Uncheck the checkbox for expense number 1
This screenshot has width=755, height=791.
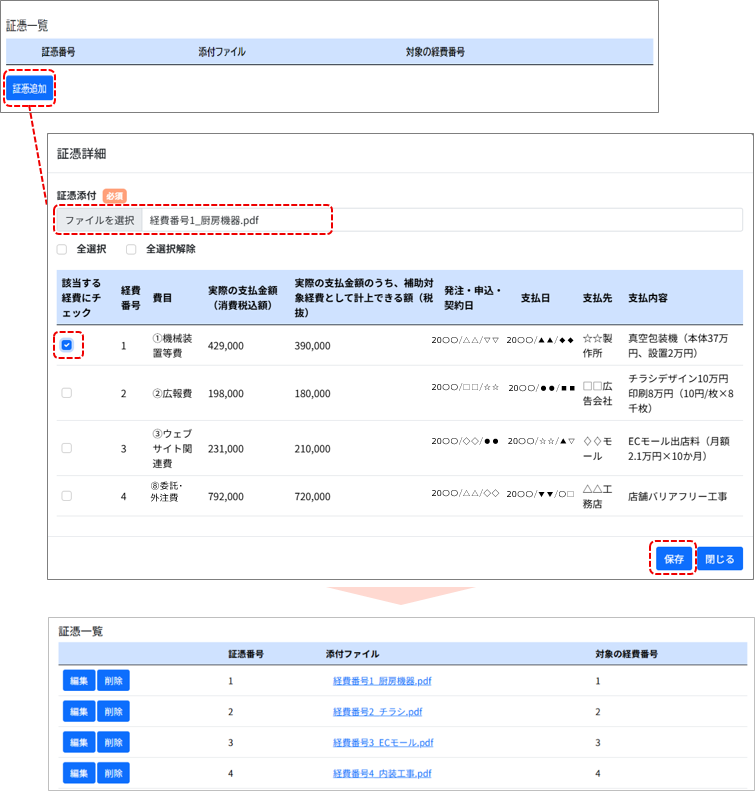[66, 345]
